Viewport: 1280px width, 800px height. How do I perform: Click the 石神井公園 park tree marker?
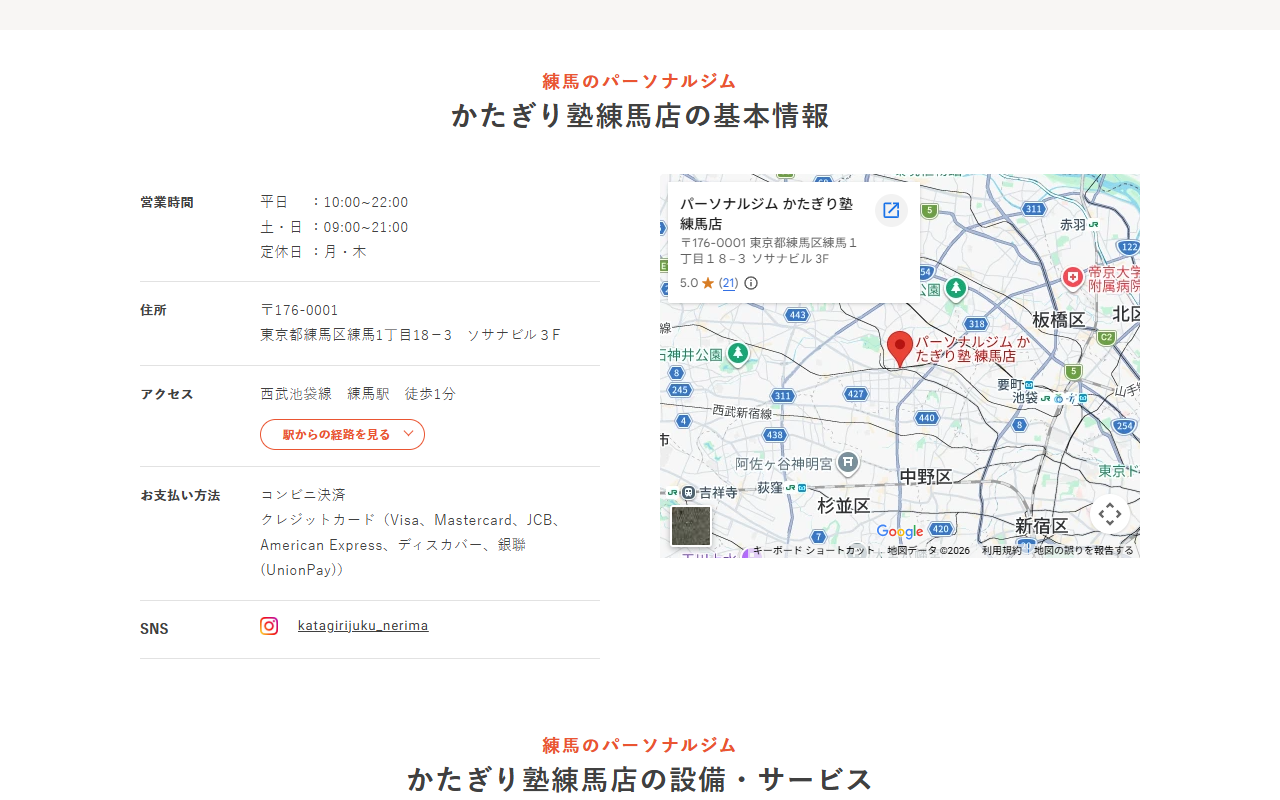pos(738,353)
